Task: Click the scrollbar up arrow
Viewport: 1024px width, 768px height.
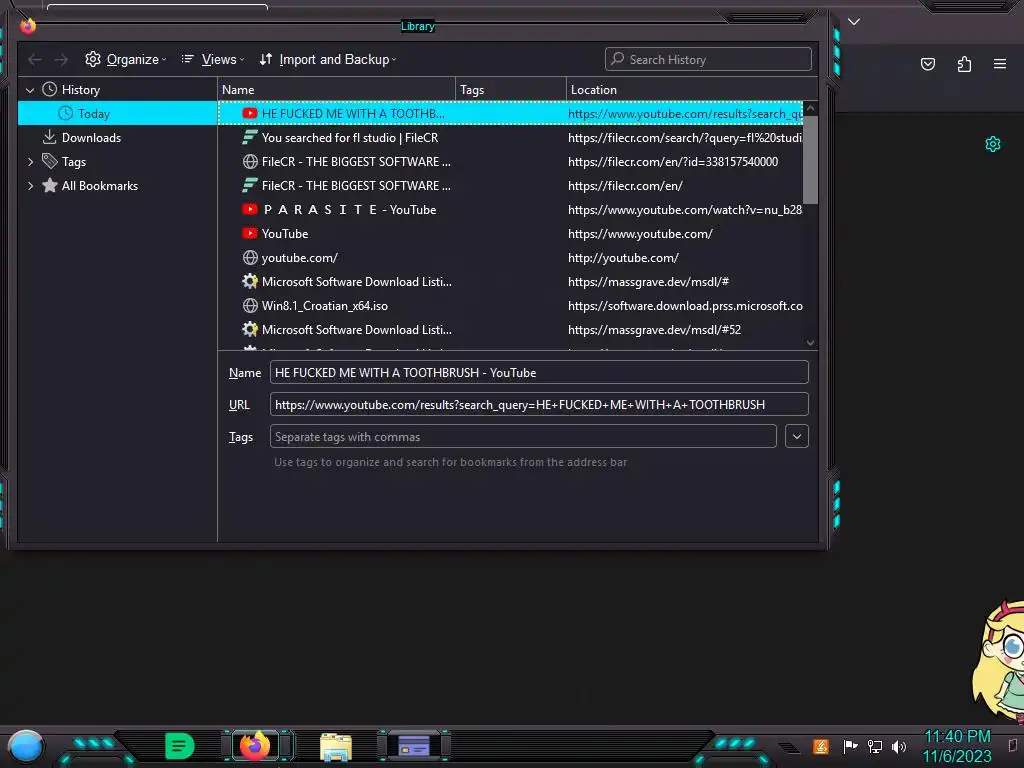Action: tap(810, 108)
